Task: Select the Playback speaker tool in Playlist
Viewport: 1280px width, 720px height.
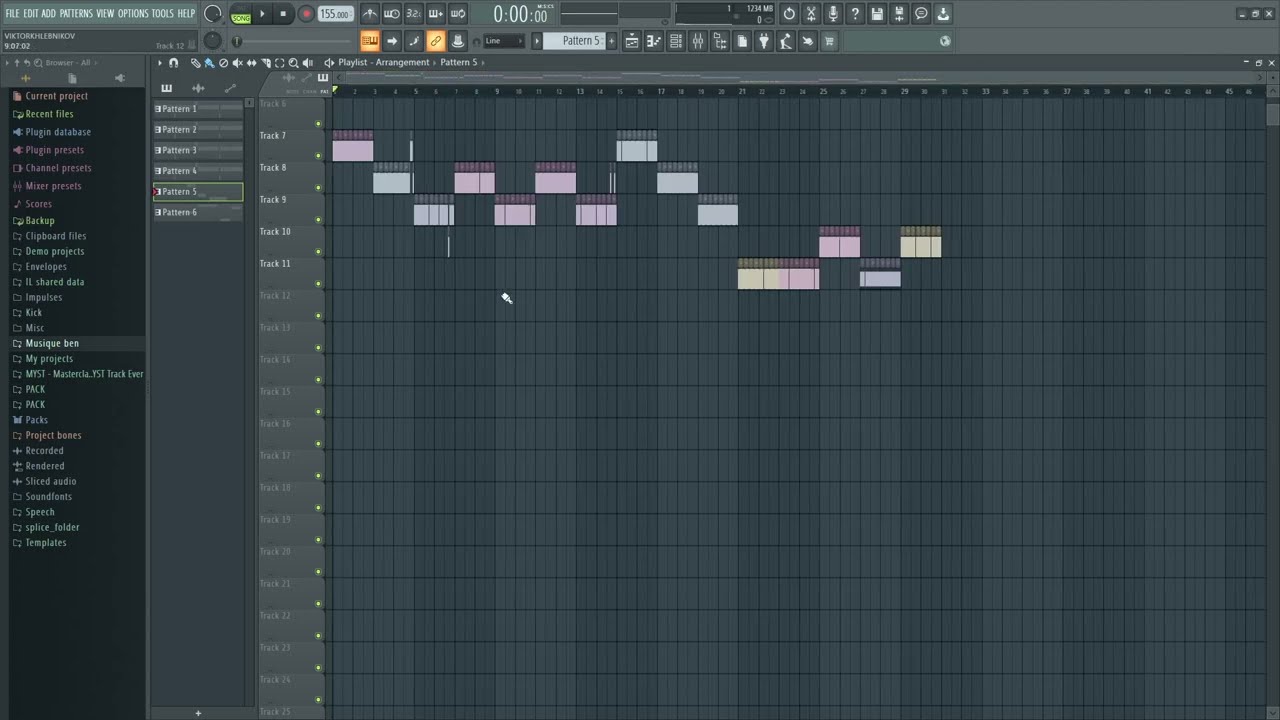Action: pyautogui.click(x=307, y=63)
